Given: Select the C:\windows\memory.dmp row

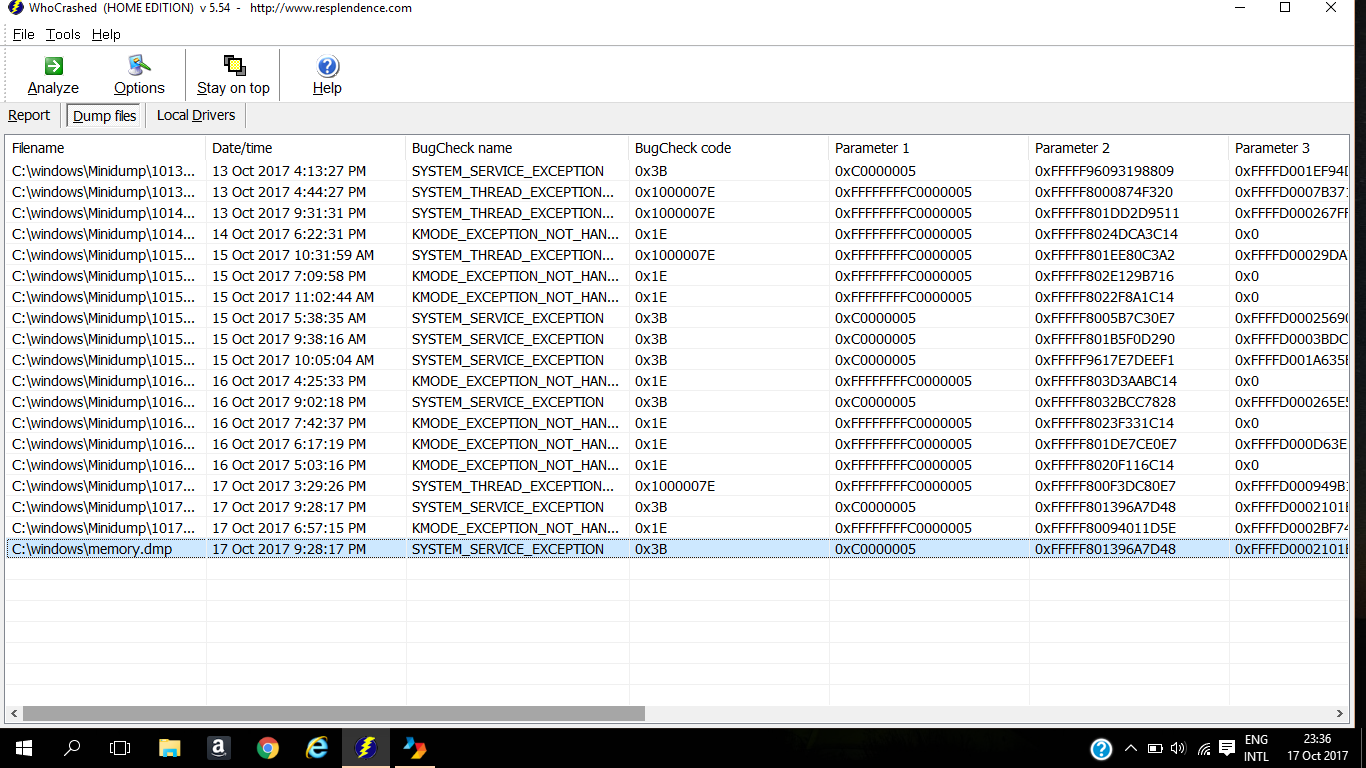Looking at the screenshot, I should [678, 549].
